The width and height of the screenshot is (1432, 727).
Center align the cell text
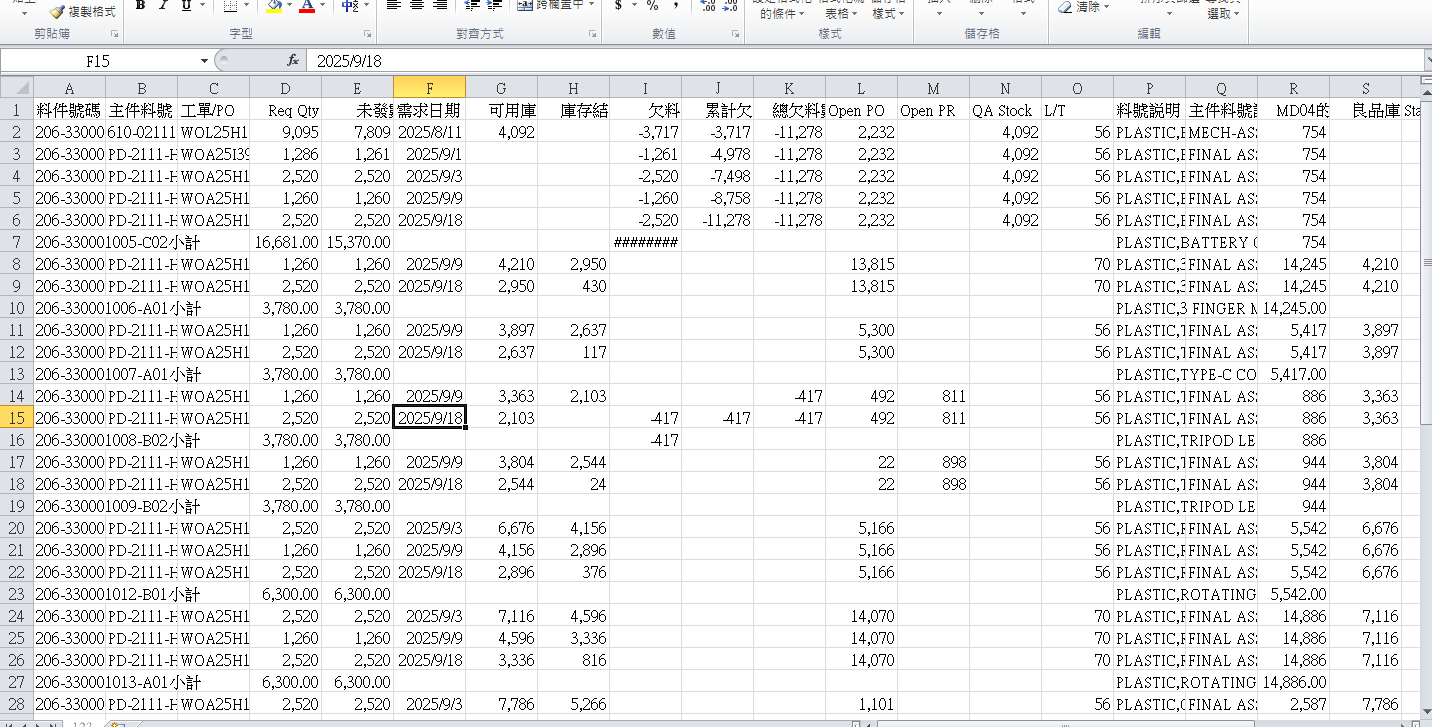pyautogui.click(x=417, y=6)
